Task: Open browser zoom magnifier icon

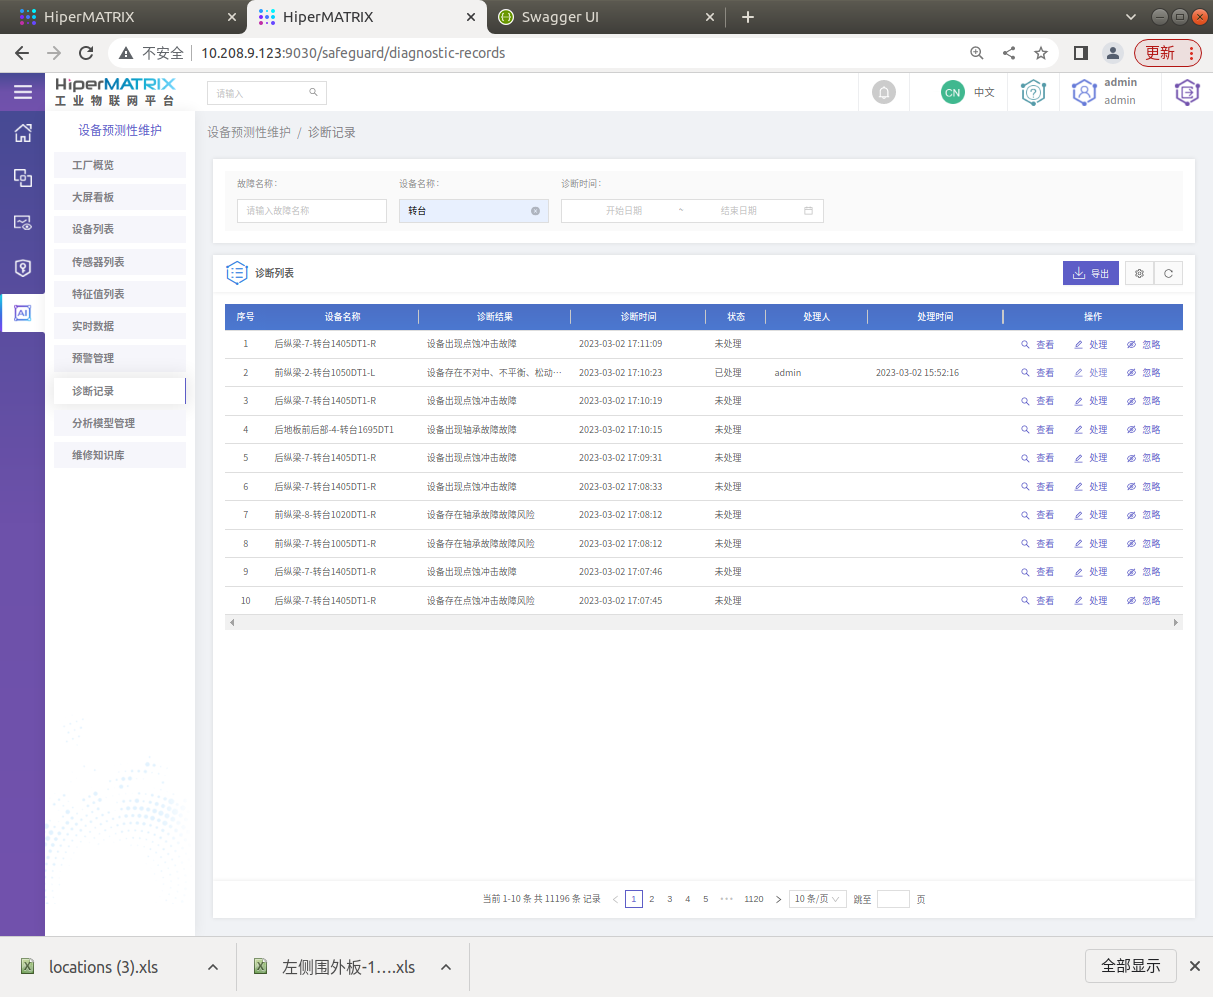Action: point(977,53)
